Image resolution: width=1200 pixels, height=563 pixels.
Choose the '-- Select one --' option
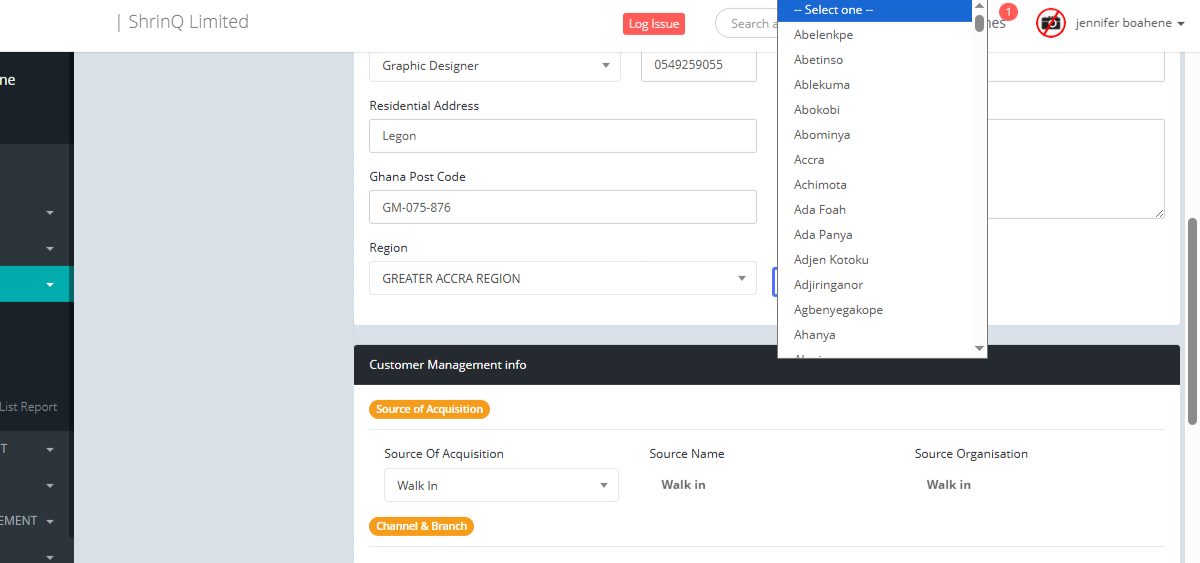point(834,10)
